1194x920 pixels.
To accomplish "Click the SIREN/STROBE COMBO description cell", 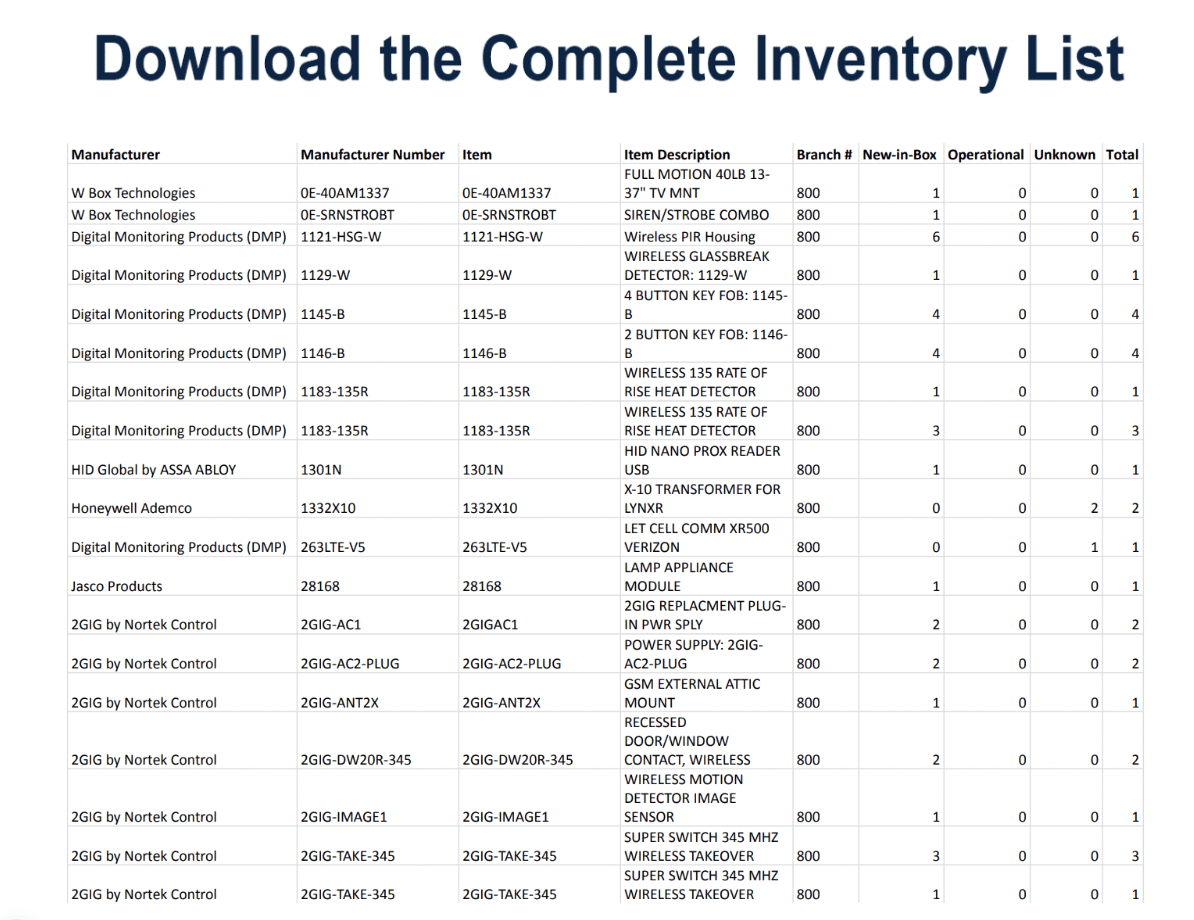I will coord(696,215).
